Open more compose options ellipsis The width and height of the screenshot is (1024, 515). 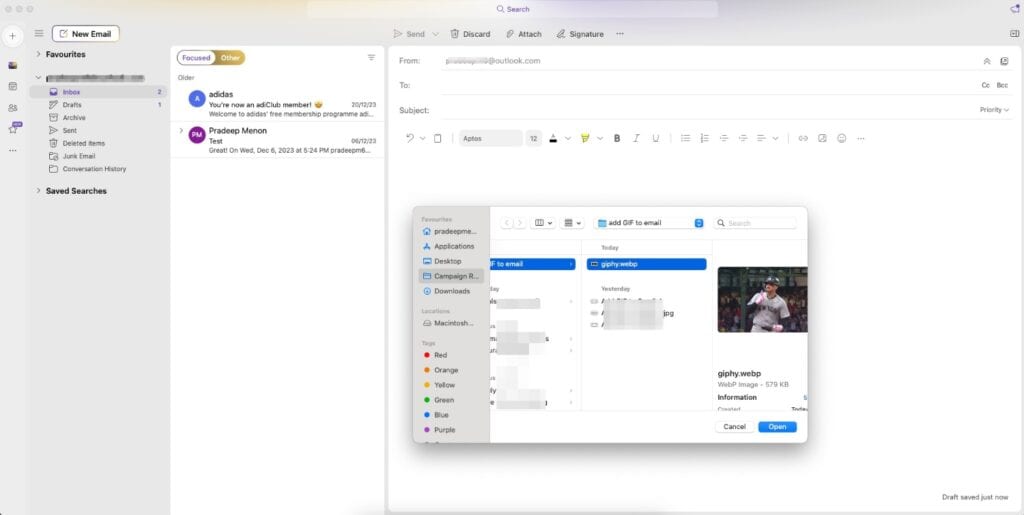[620, 34]
